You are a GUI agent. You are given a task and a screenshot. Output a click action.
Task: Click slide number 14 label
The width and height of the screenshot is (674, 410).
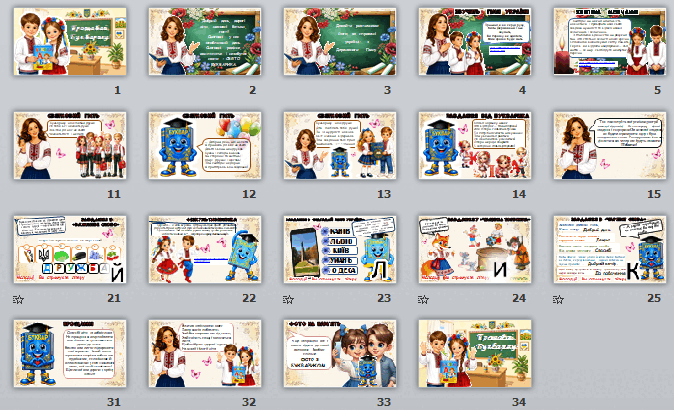(x=519, y=194)
